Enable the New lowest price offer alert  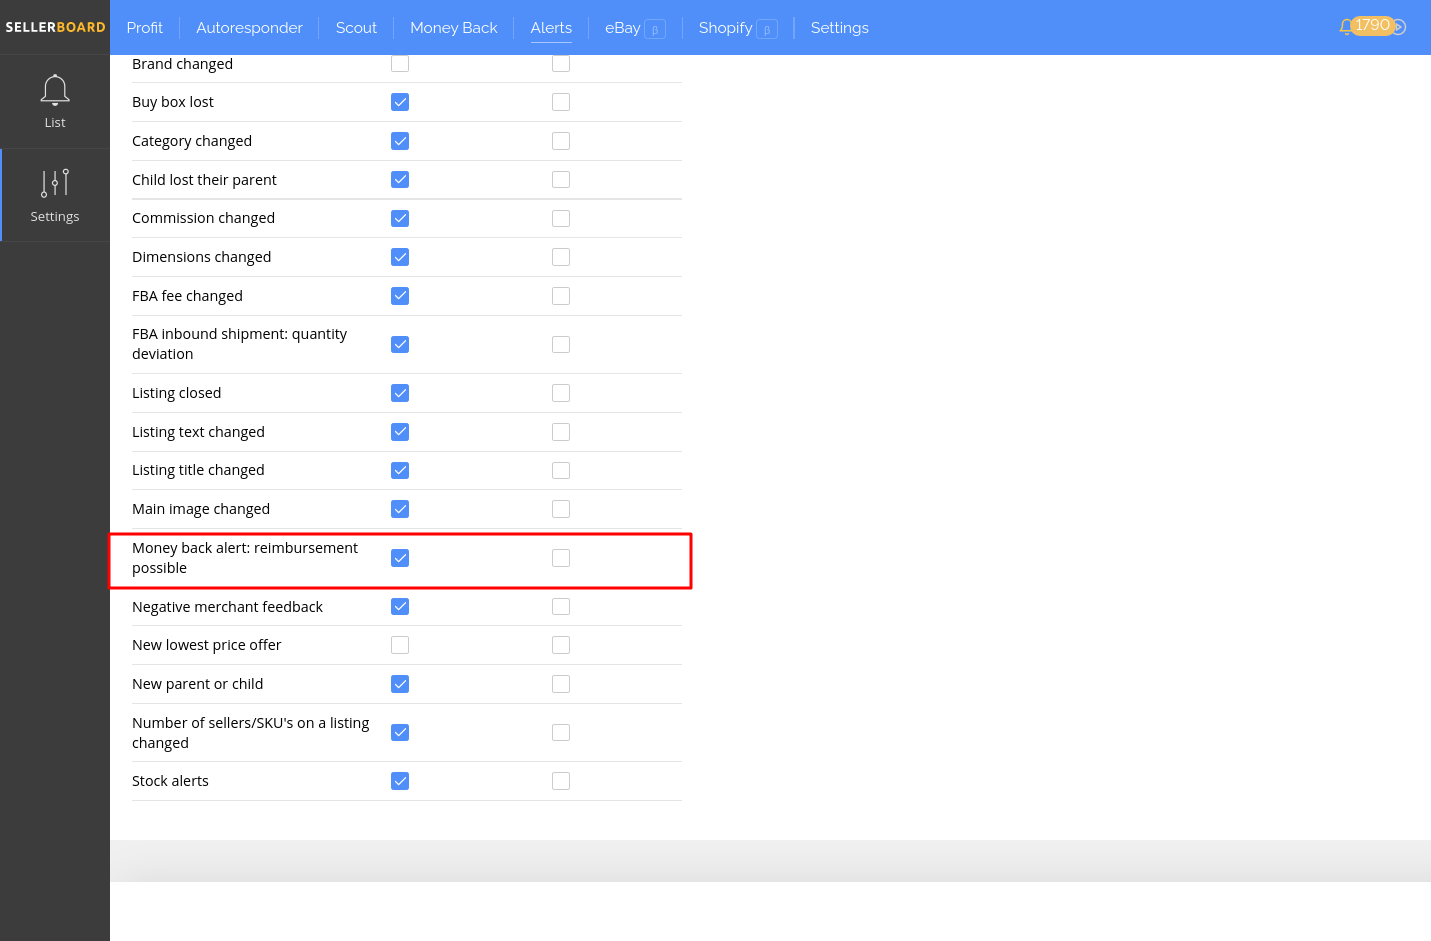click(400, 644)
